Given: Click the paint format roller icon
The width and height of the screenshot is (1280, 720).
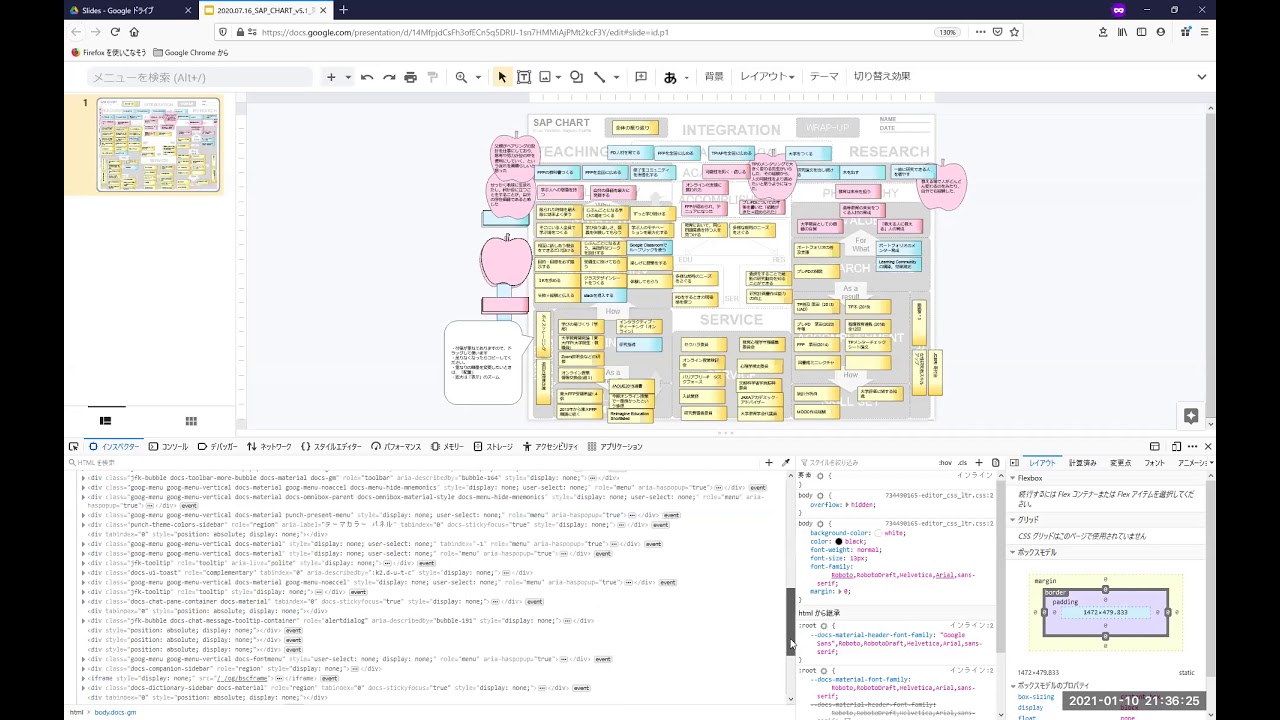Looking at the screenshot, I should point(432,77).
